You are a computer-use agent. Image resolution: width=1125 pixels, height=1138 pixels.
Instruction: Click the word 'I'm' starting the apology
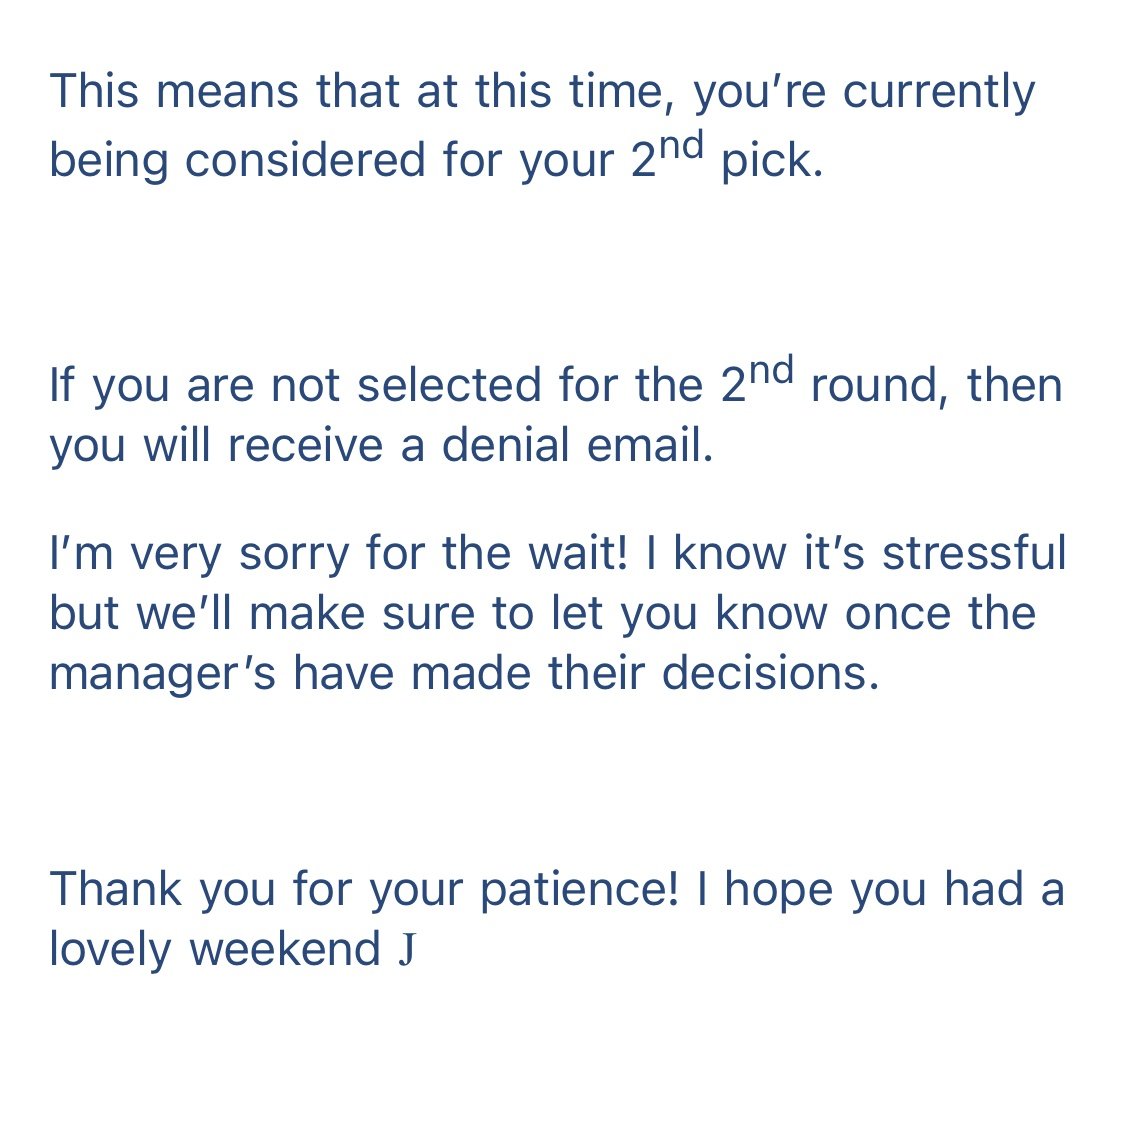pos(81,553)
